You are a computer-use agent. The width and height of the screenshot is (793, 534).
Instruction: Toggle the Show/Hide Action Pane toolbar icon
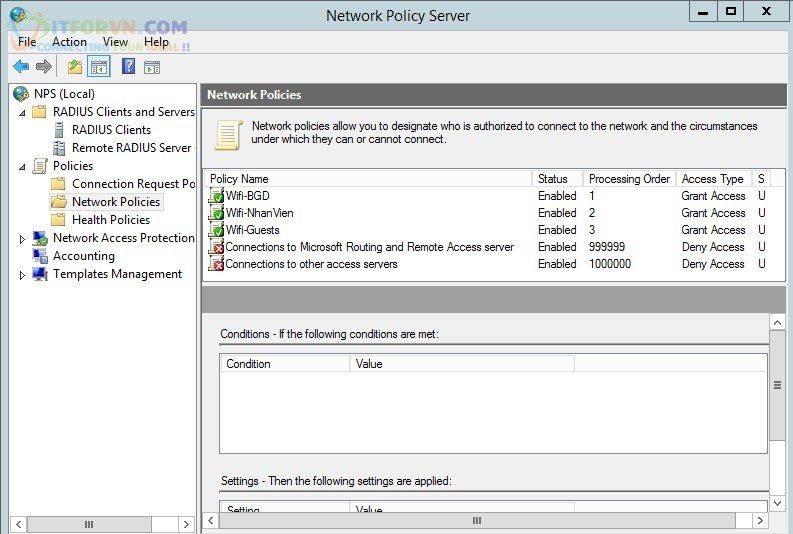[152, 67]
